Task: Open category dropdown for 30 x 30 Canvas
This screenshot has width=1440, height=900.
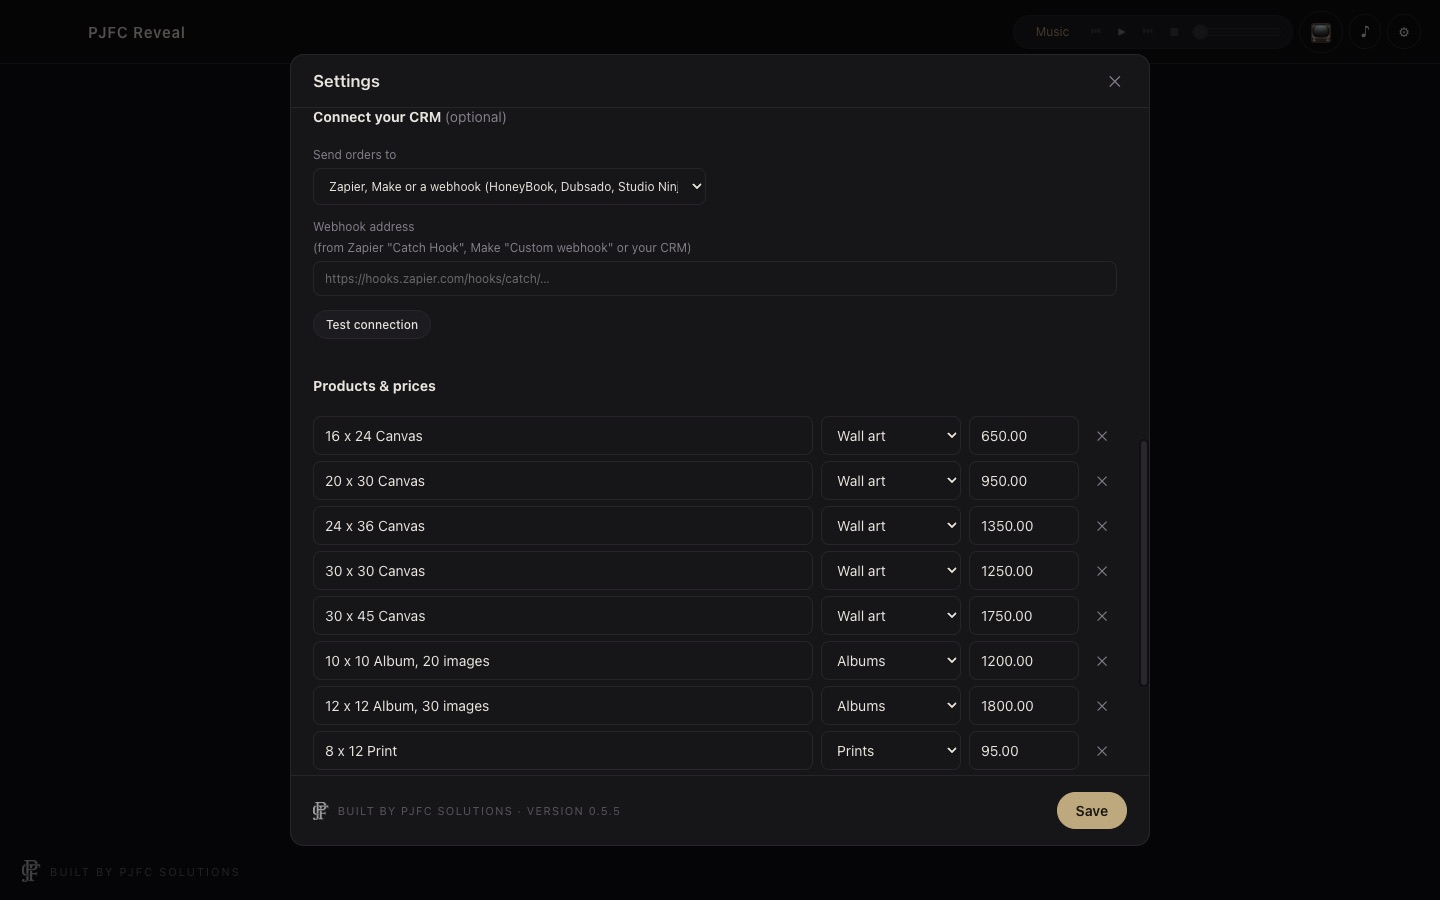Action: tap(891, 571)
